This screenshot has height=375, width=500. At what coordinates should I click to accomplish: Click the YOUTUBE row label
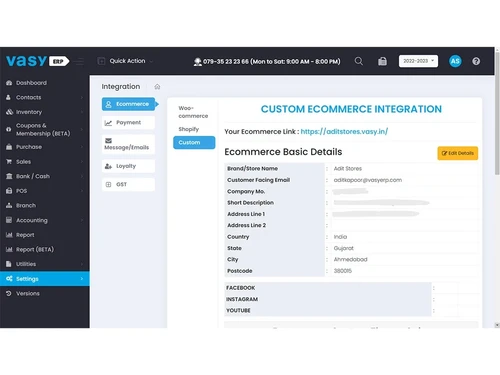238,310
